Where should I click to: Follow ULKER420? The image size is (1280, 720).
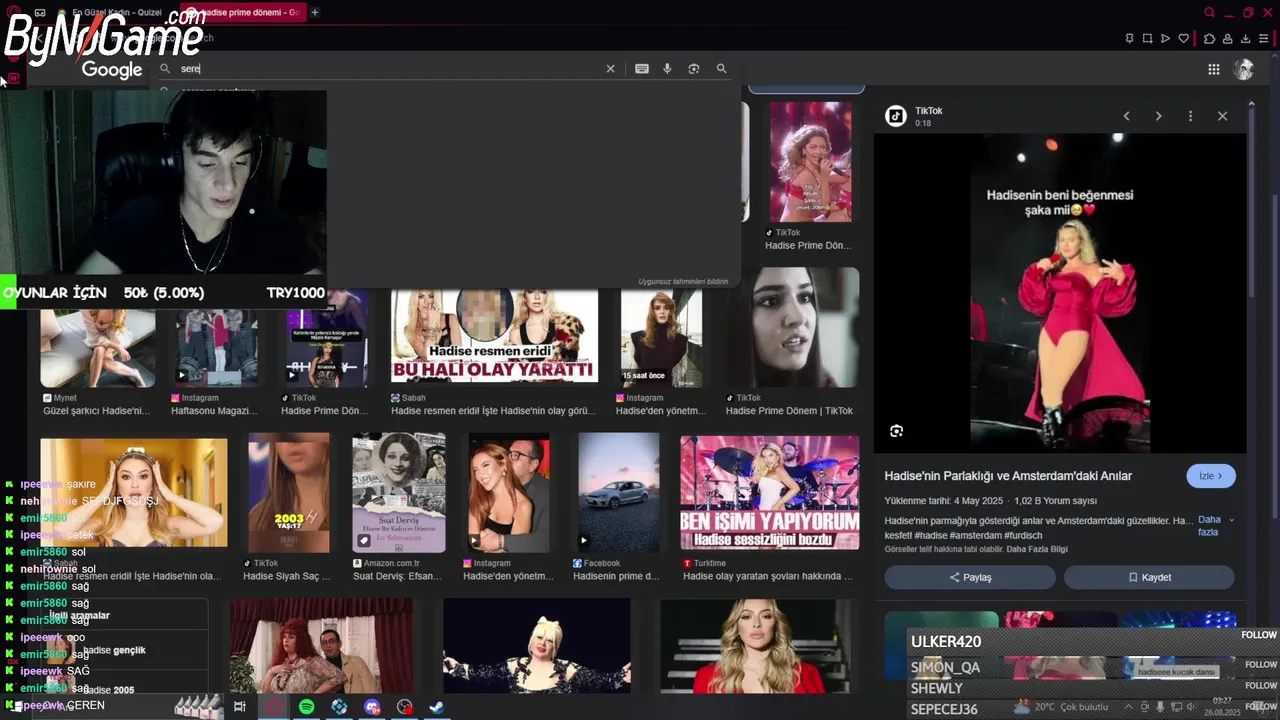point(1259,635)
